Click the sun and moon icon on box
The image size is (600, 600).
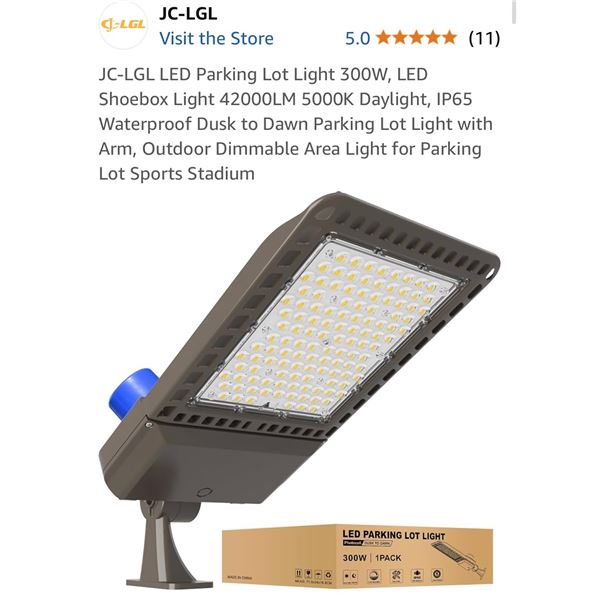click(x=350, y=576)
